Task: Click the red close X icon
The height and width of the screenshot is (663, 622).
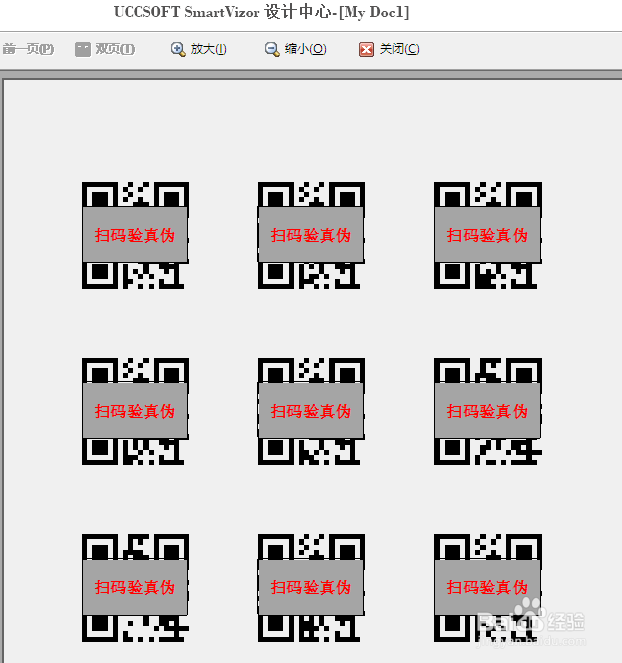Action: click(366, 49)
